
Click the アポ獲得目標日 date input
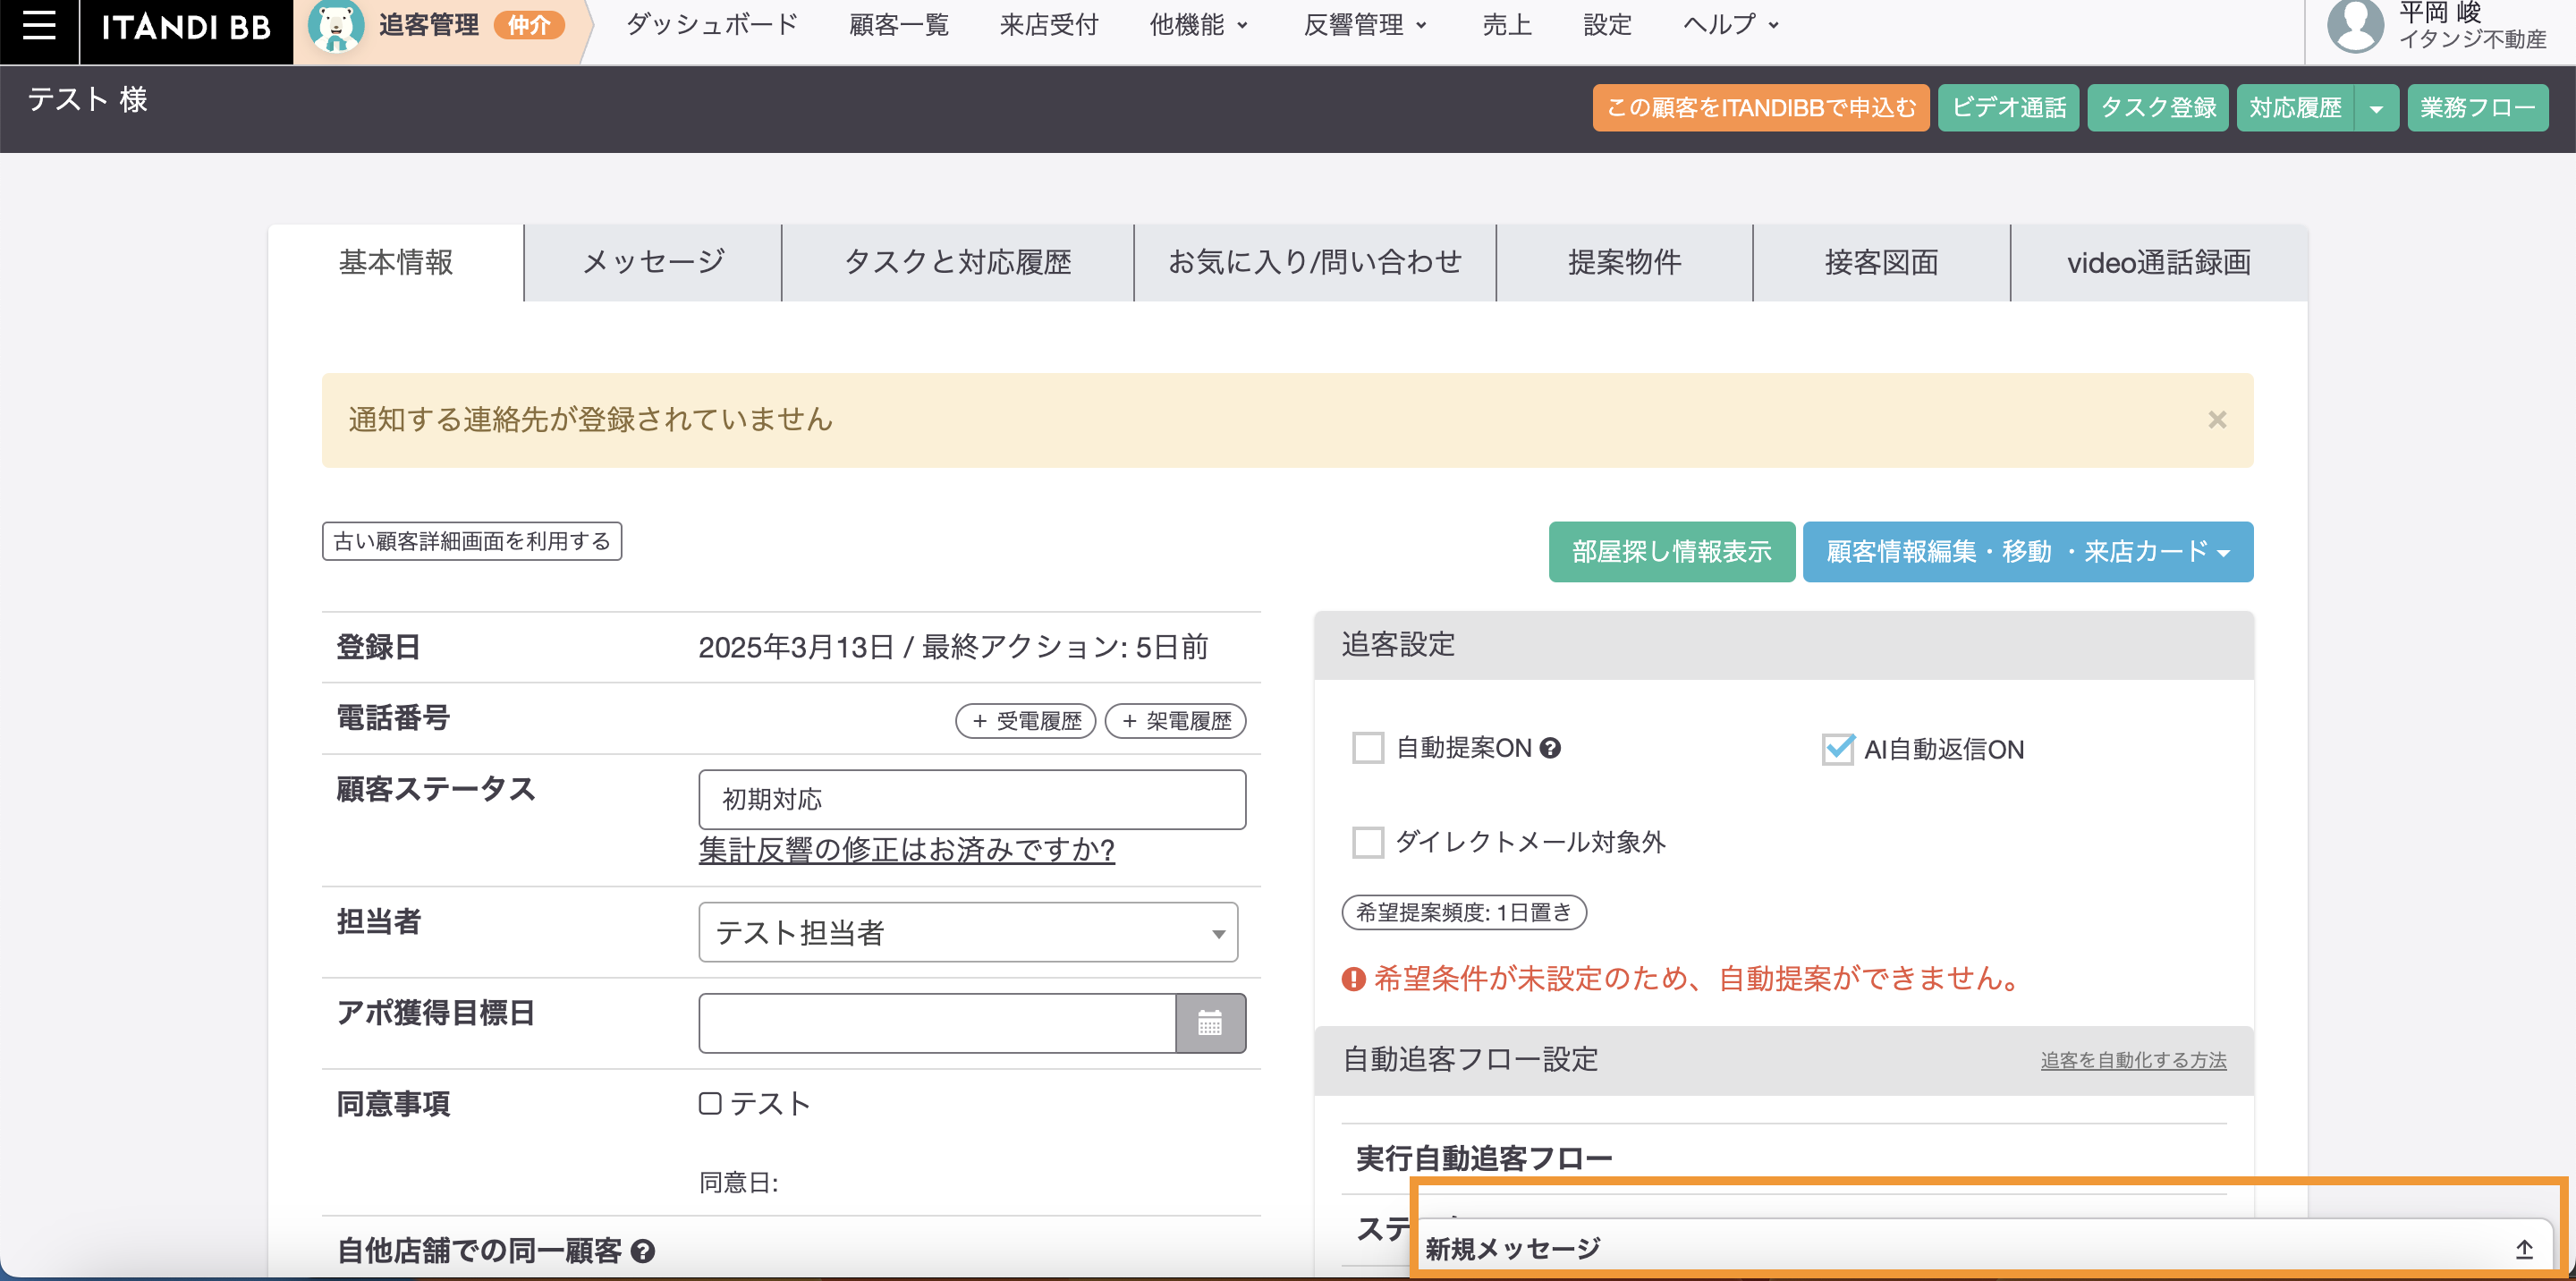937,1023
